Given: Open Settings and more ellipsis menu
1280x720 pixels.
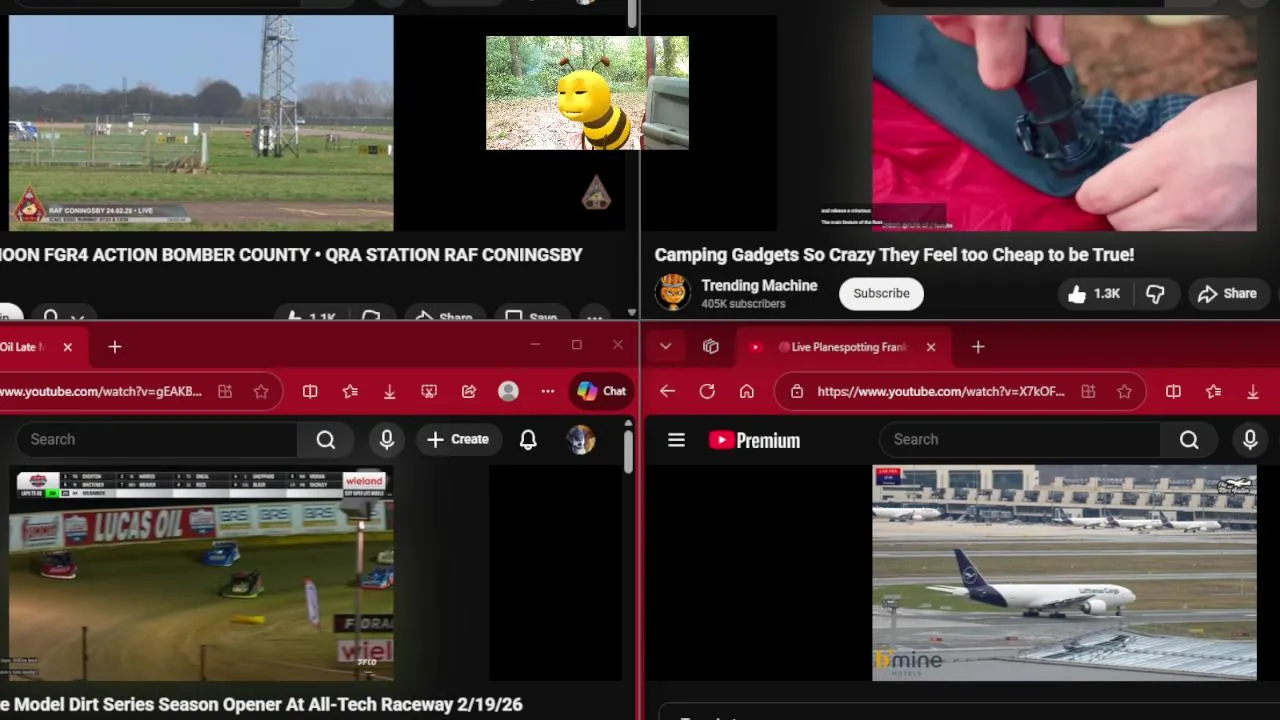Looking at the screenshot, I should click(548, 392).
